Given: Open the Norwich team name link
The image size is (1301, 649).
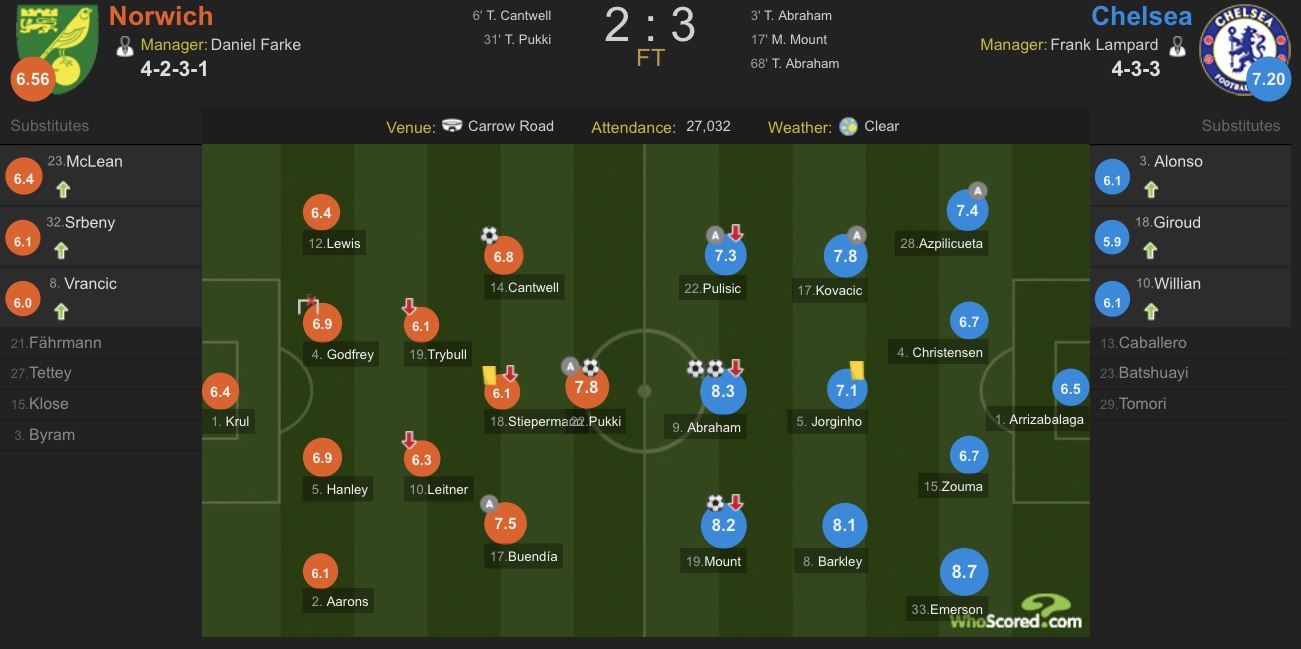Looking at the screenshot, I should (x=161, y=16).
